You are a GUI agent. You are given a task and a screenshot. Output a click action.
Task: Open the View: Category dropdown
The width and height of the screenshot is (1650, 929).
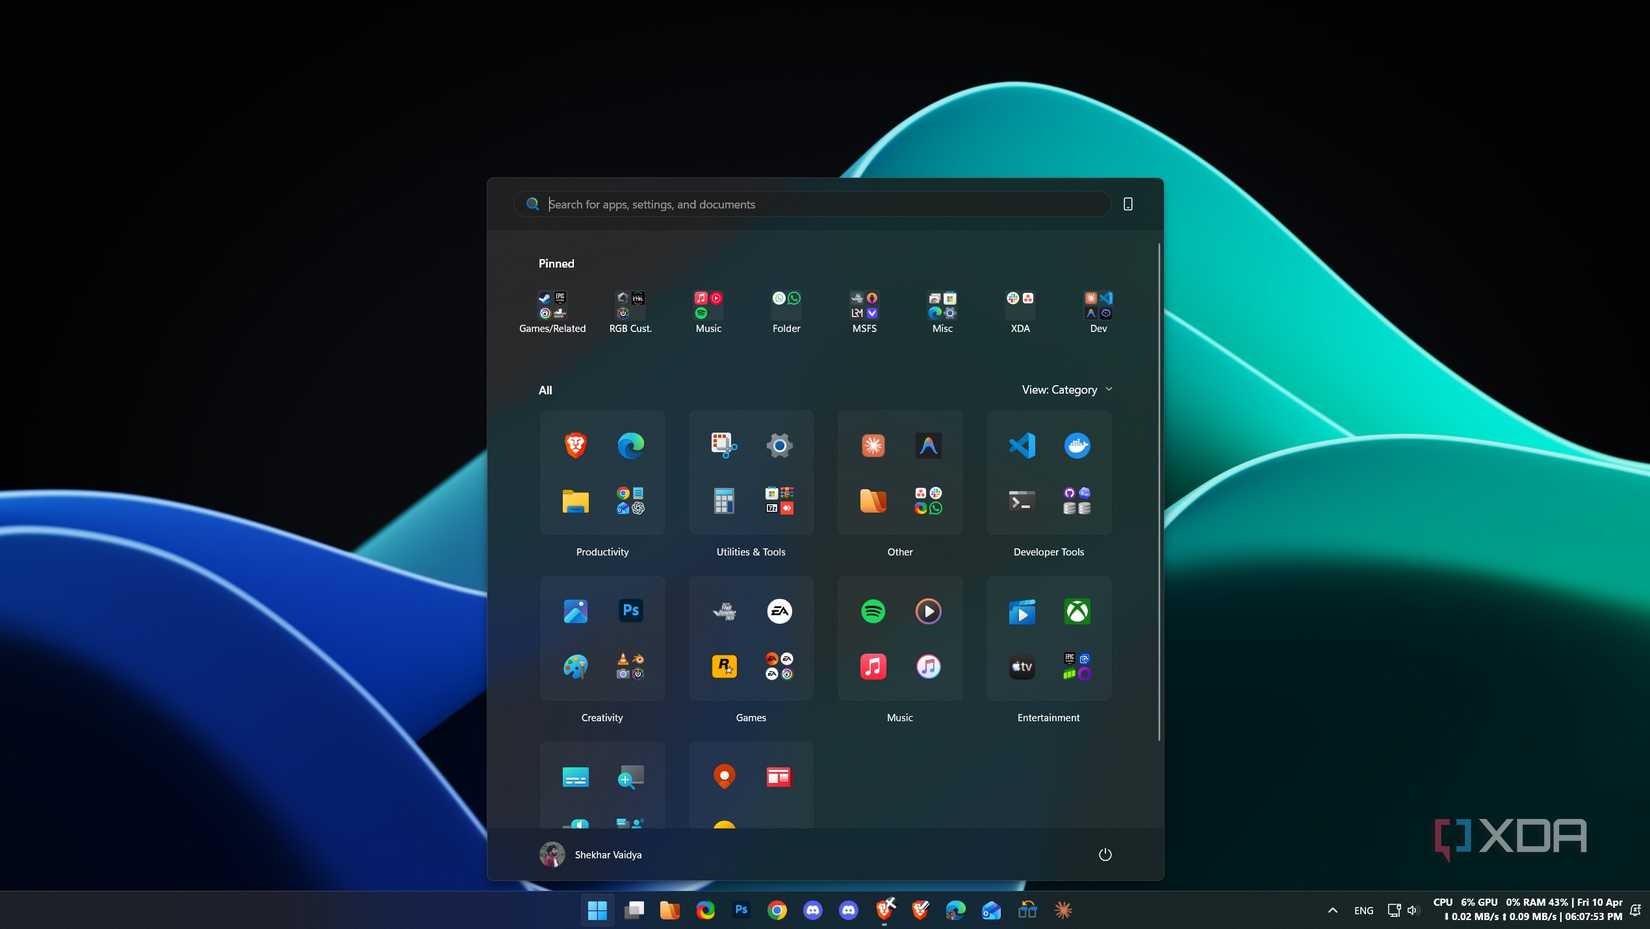click(1066, 389)
